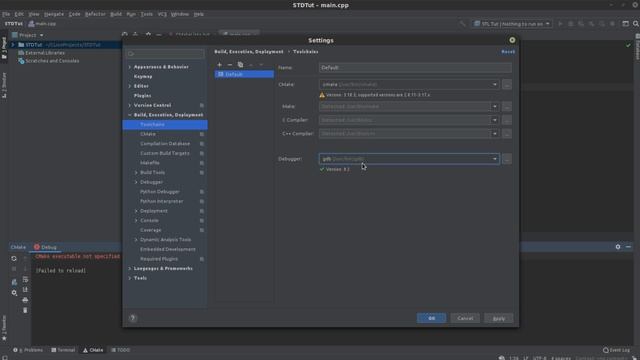Cancel the Settings dialog
The image size is (640, 360).
[x=465, y=318]
